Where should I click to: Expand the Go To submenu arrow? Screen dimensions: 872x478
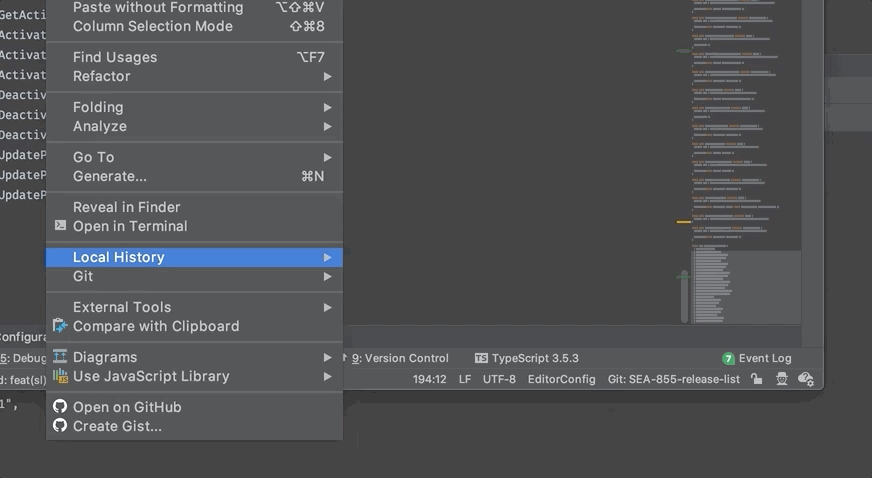[x=328, y=157]
